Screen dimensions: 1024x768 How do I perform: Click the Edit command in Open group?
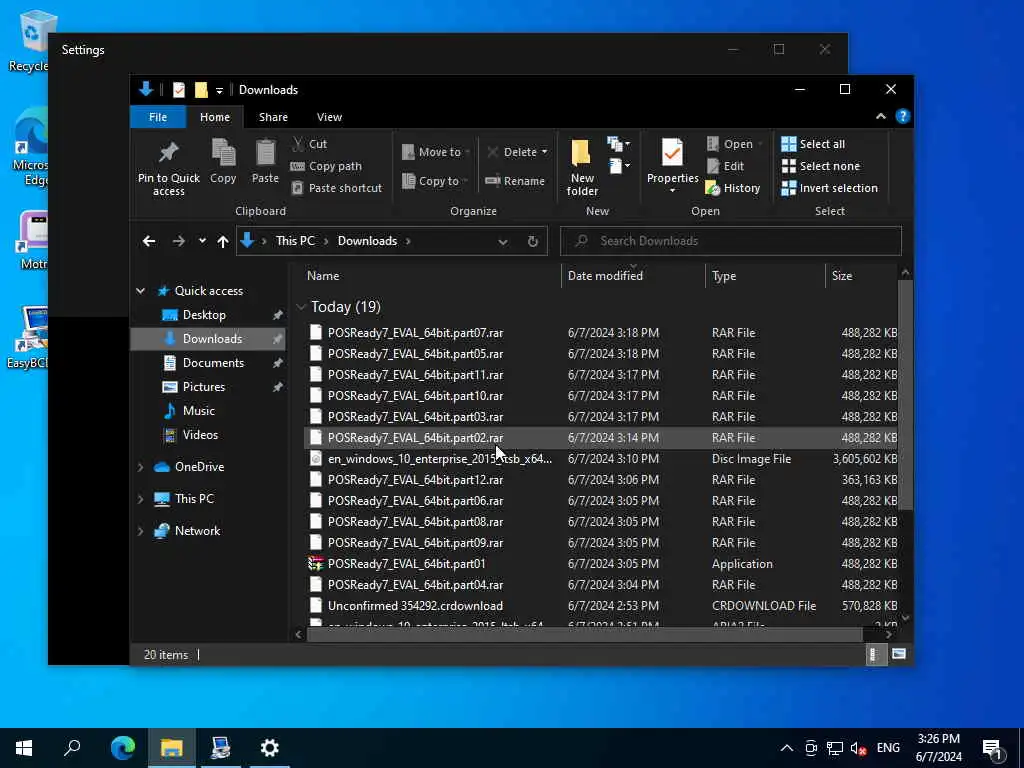(725, 166)
